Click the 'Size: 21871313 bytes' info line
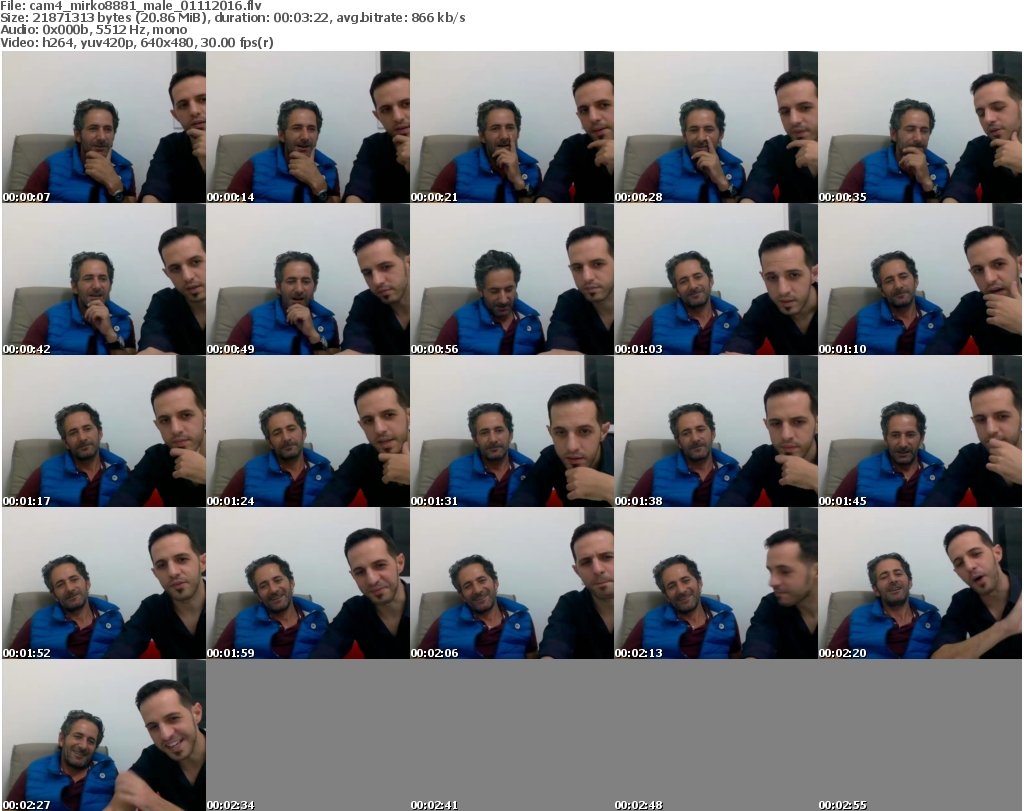Screen dimensions: 1024x811 pyautogui.click(x=232, y=18)
